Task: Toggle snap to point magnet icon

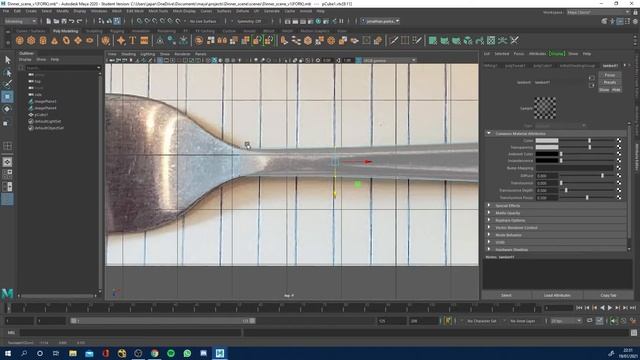Action: pyautogui.click(x=155, y=21)
